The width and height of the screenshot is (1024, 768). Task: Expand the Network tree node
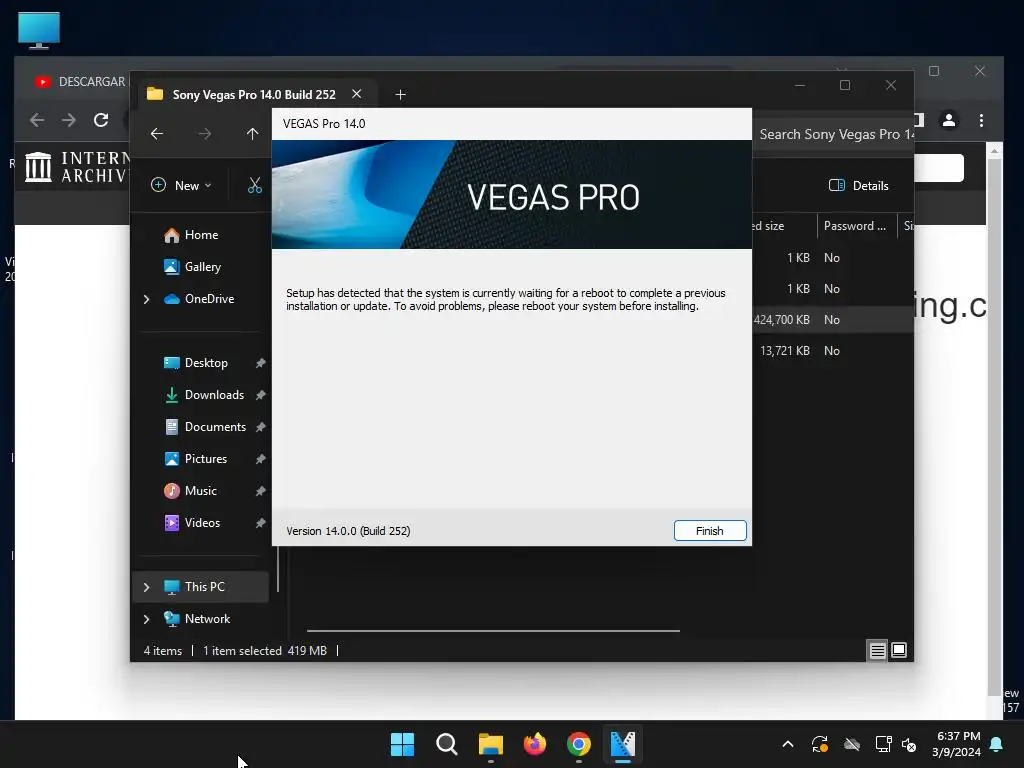coord(146,619)
